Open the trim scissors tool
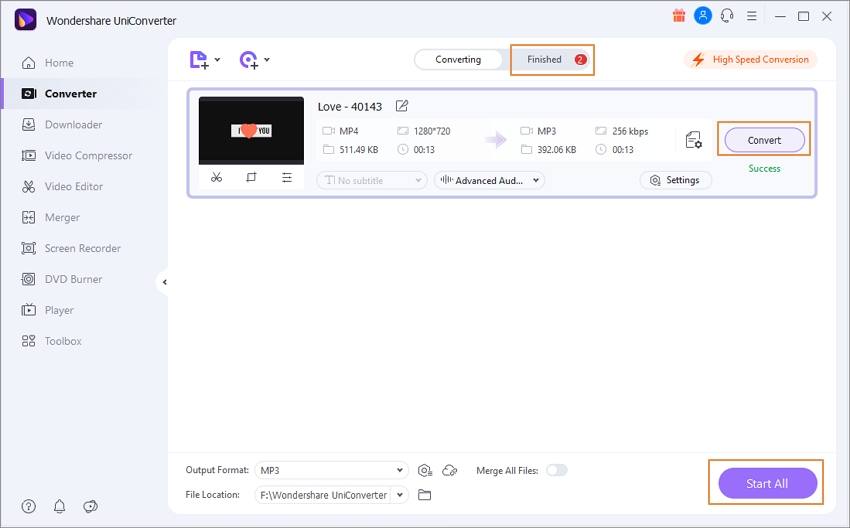 216,177
